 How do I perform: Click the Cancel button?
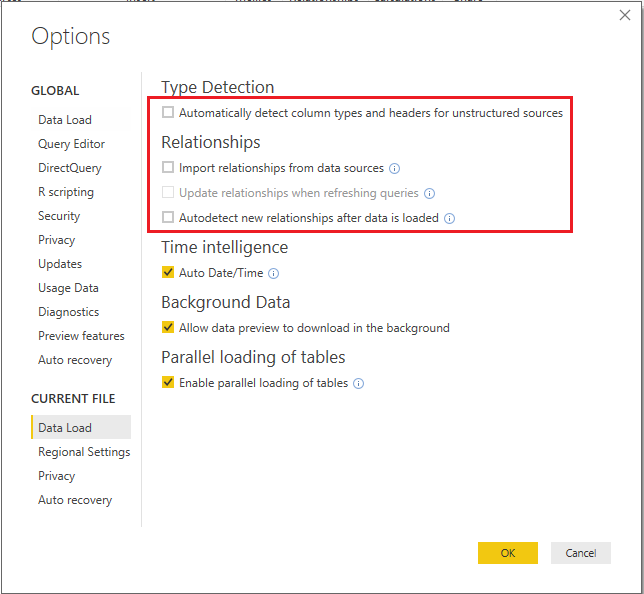[581, 553]
